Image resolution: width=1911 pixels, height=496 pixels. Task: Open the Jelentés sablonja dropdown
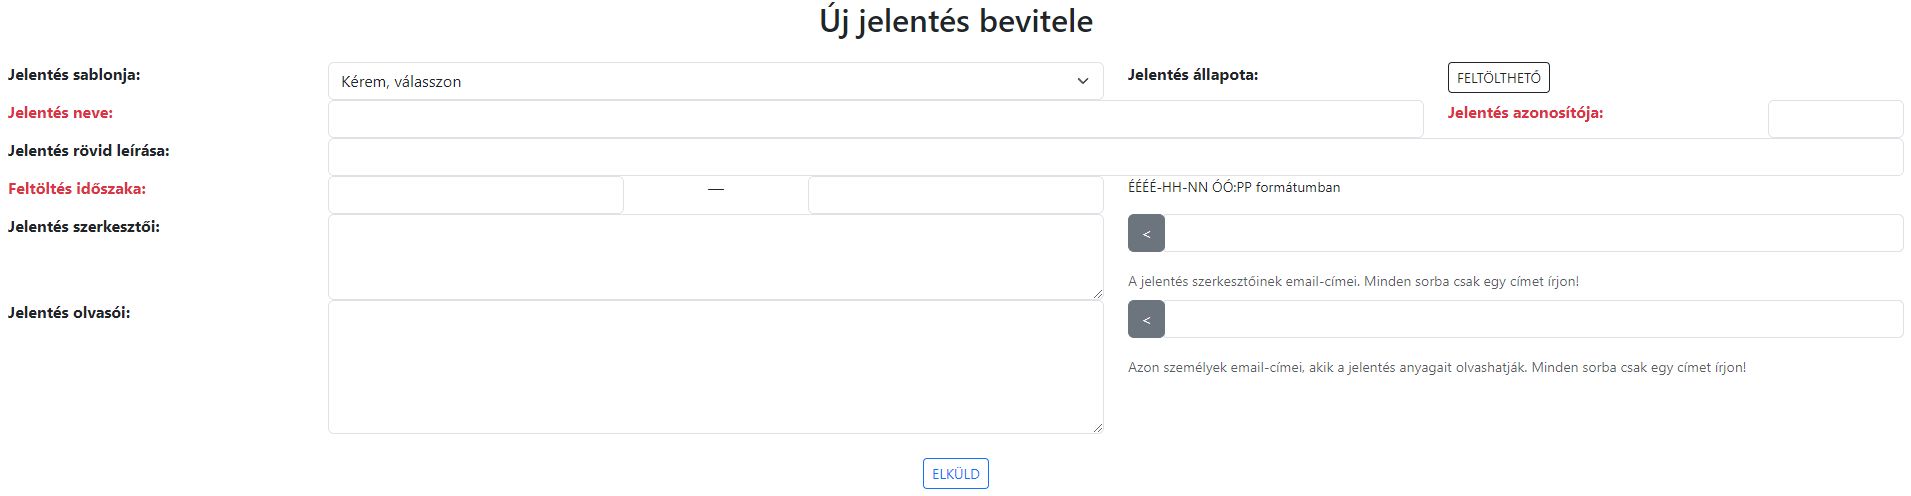pyautogui.click(x=715, y=81)
